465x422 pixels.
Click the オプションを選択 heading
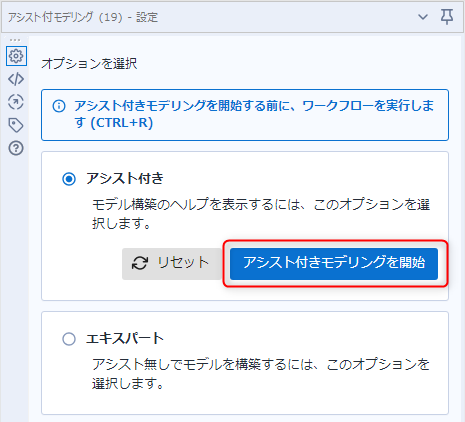[x=89, y=63]
